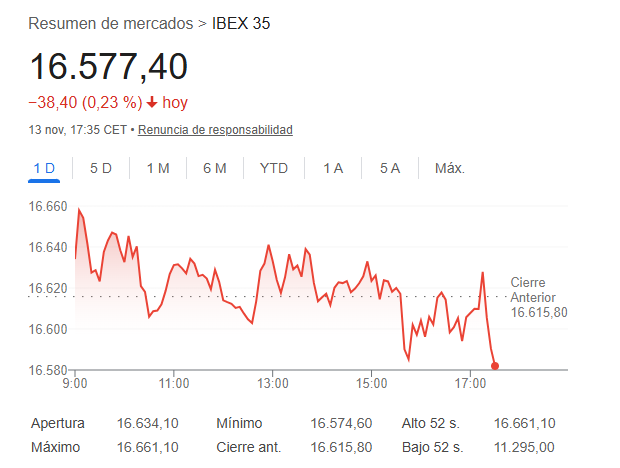Click the Mínimo value 16.574,60
The image size is (620, 468).
pyautogui.click(x=342, y=423)
